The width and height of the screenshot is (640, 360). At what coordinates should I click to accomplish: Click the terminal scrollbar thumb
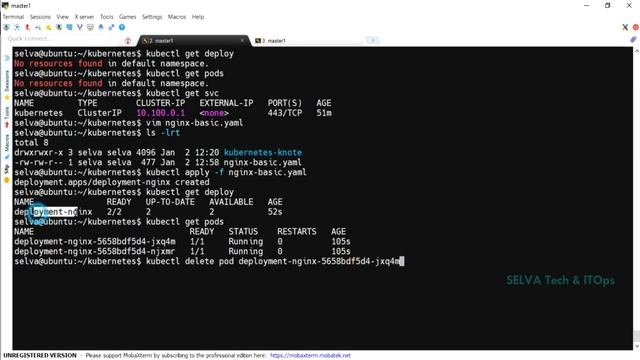click(636, 336)
